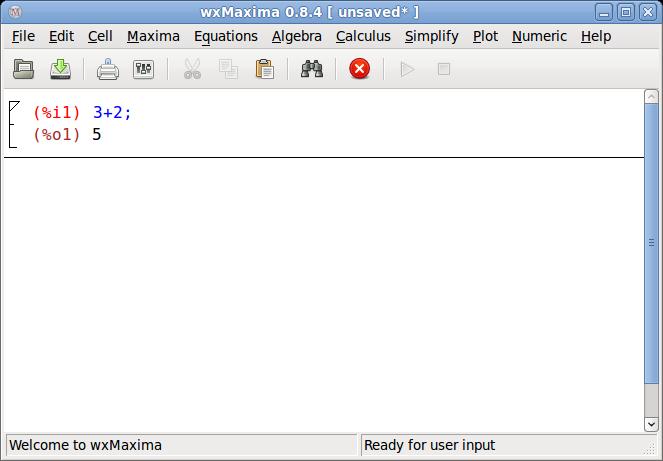This screenshot has height=461, width=663.
Task: Click the Stop animation square icon
Action: (444, 69)
